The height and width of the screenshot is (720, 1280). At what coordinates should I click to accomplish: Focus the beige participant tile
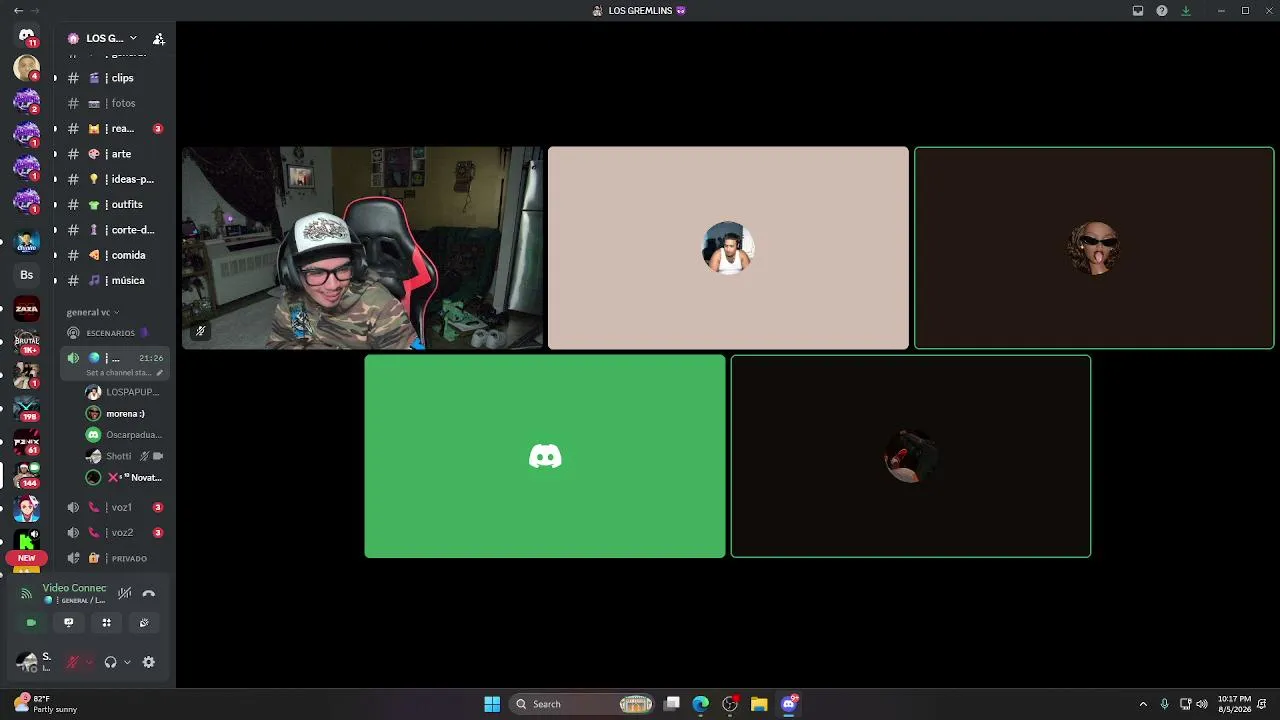click(728, 248)
